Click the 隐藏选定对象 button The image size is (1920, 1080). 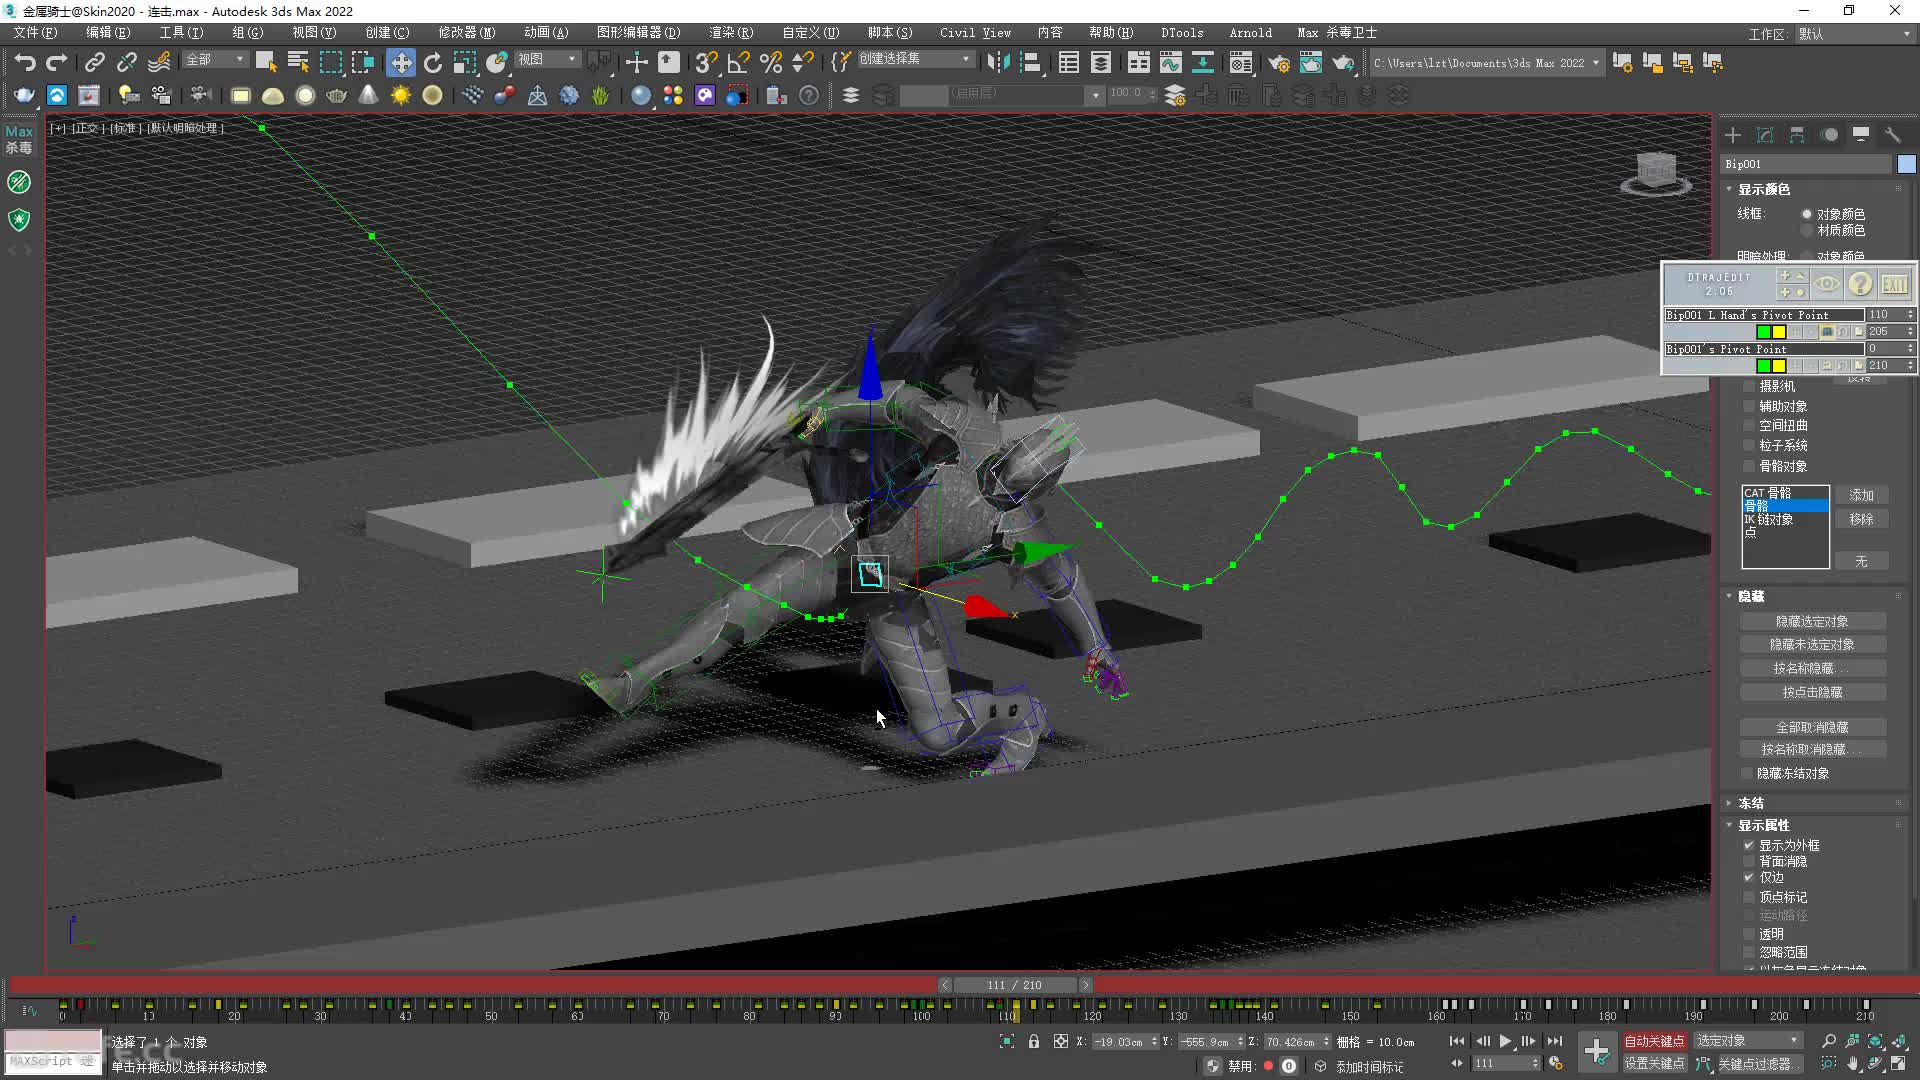[1813, 621]
